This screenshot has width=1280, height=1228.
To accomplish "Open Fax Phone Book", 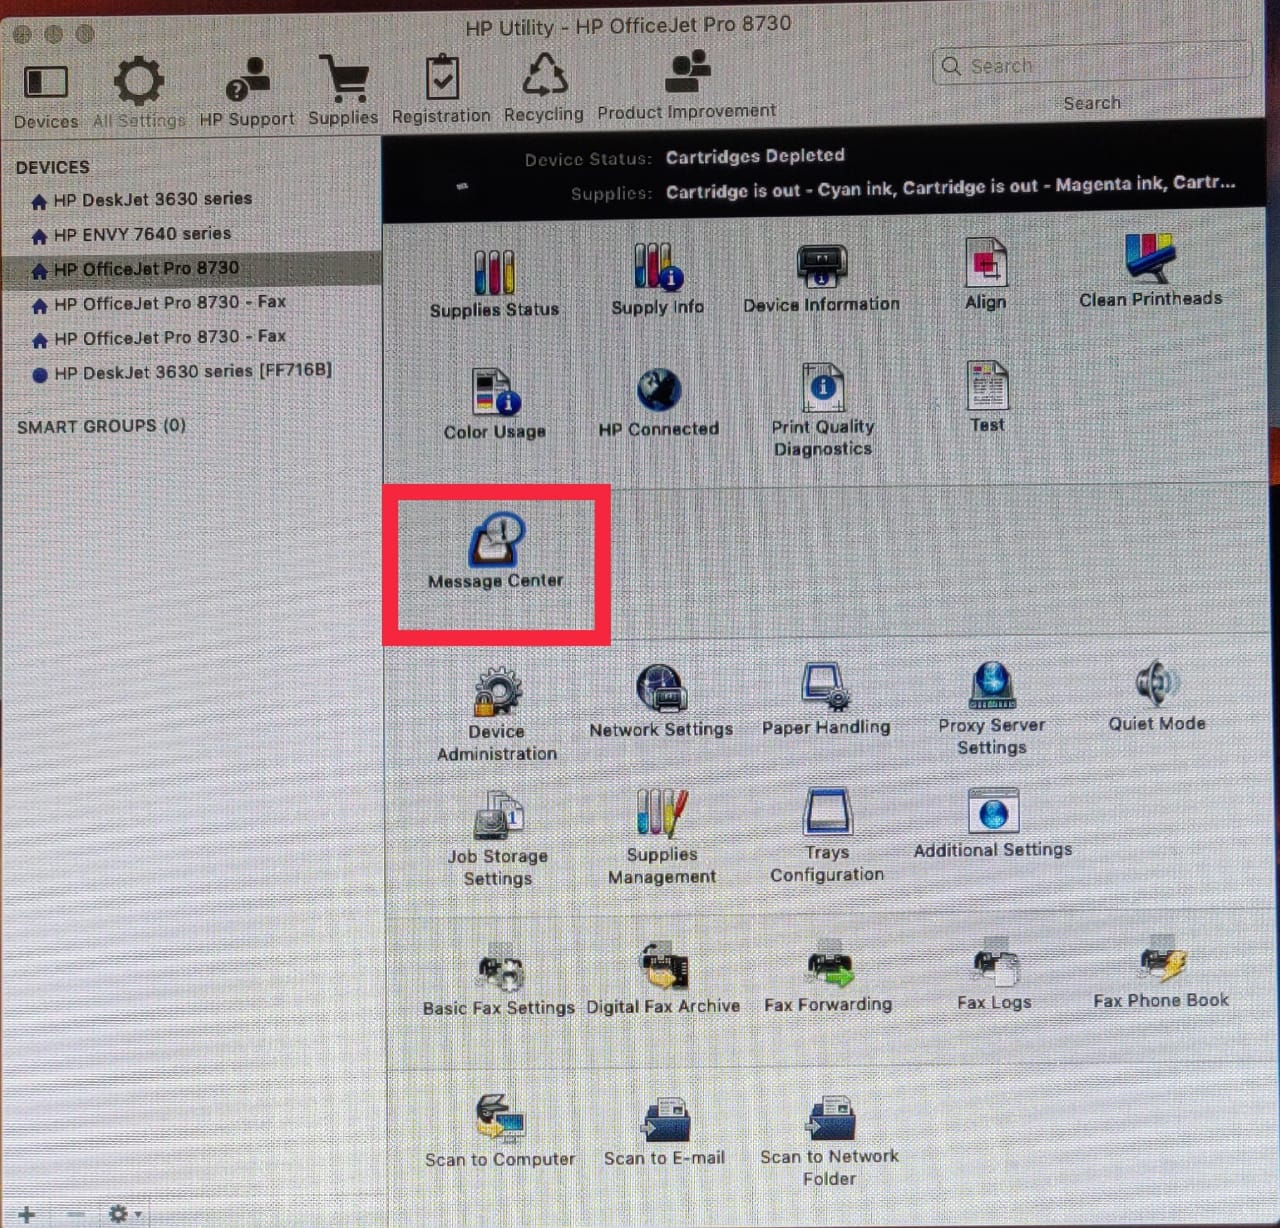I will click(1161, 973).
